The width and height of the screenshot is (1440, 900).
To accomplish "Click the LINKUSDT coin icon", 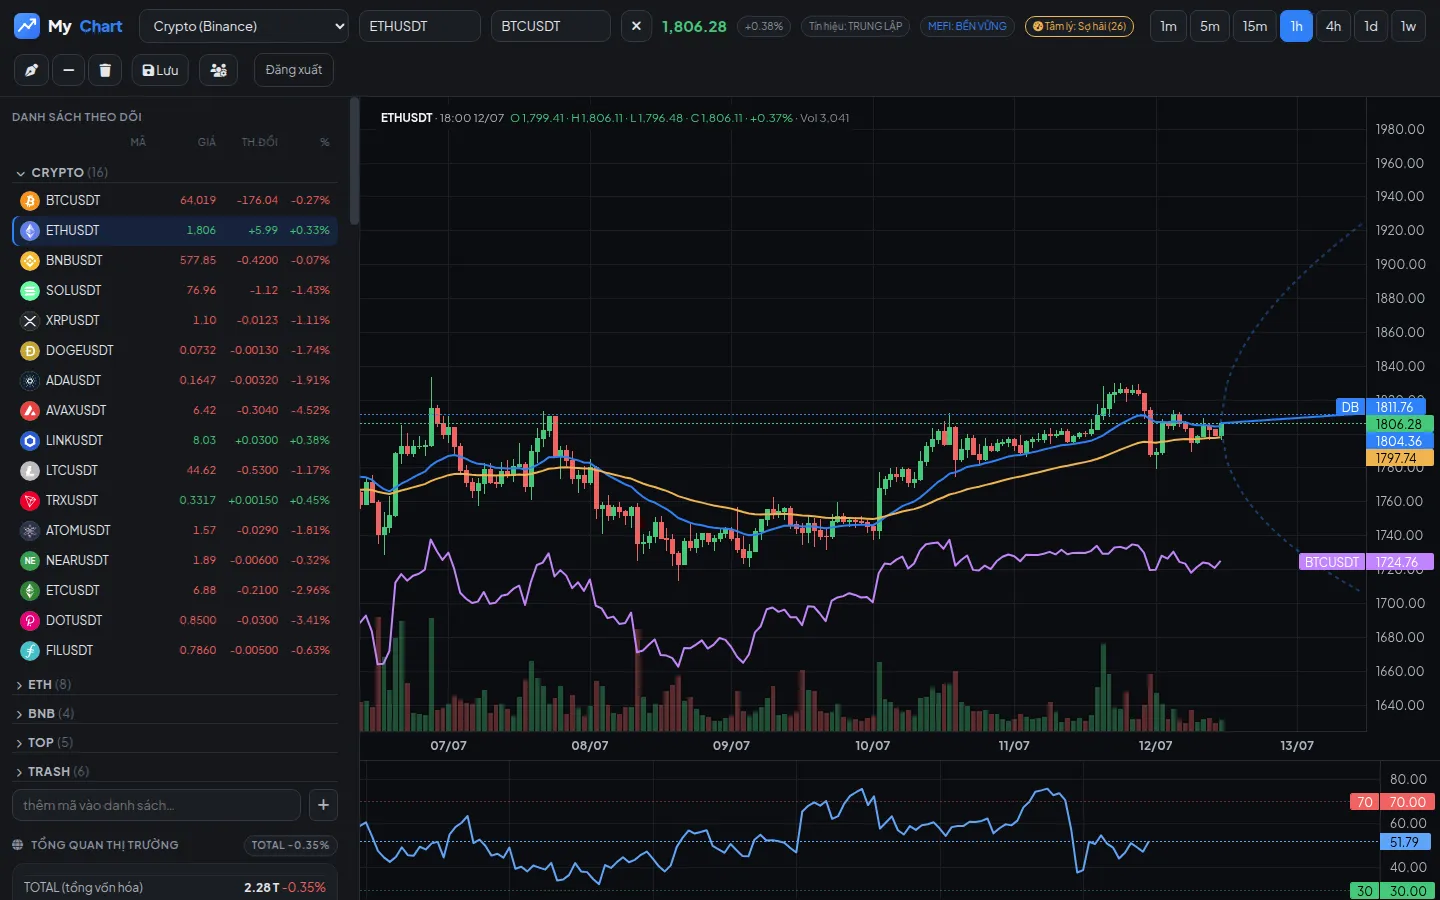I will (x=30, y=440).
